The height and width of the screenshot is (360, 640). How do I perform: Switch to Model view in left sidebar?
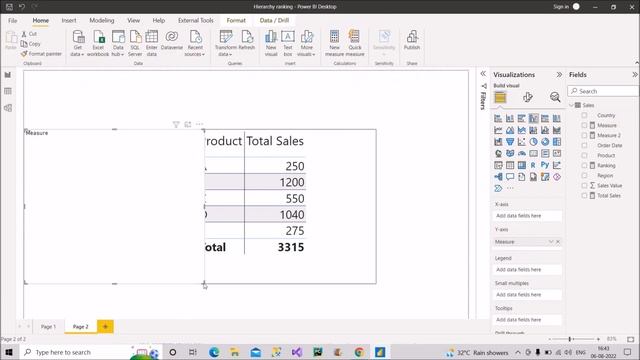pyautogui.click(x=8, y=108)
